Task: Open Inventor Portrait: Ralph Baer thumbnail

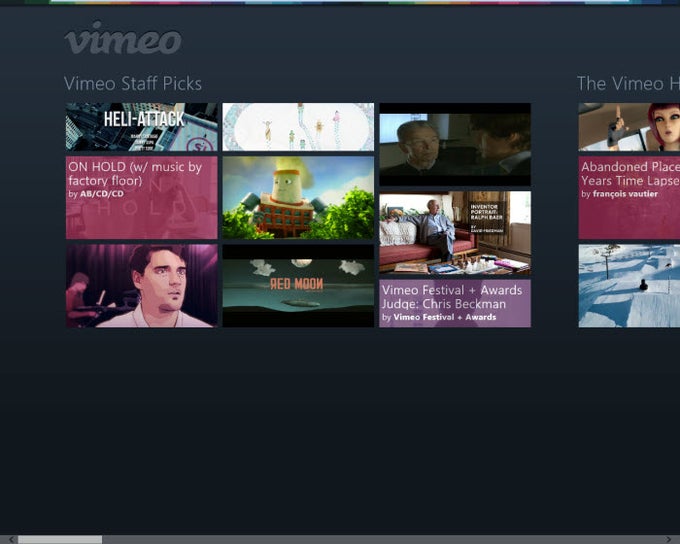Action: pyautogui.click(x=455, y=233)
